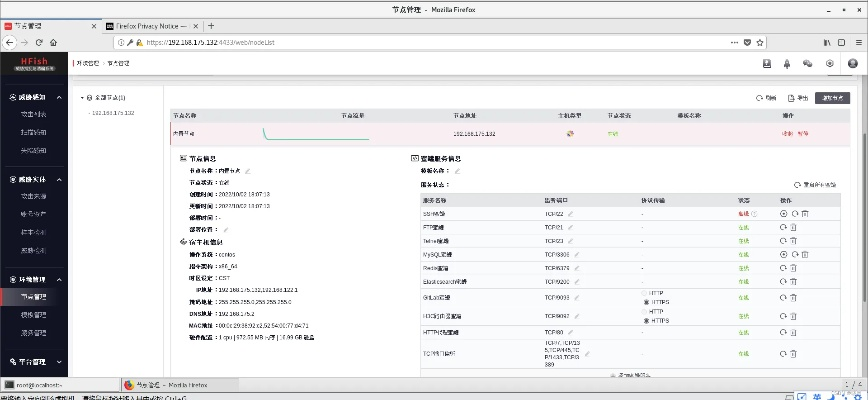The image size is (868, 400).
Task: Click the trash icon in the SSH row
Action: [805, 214]
